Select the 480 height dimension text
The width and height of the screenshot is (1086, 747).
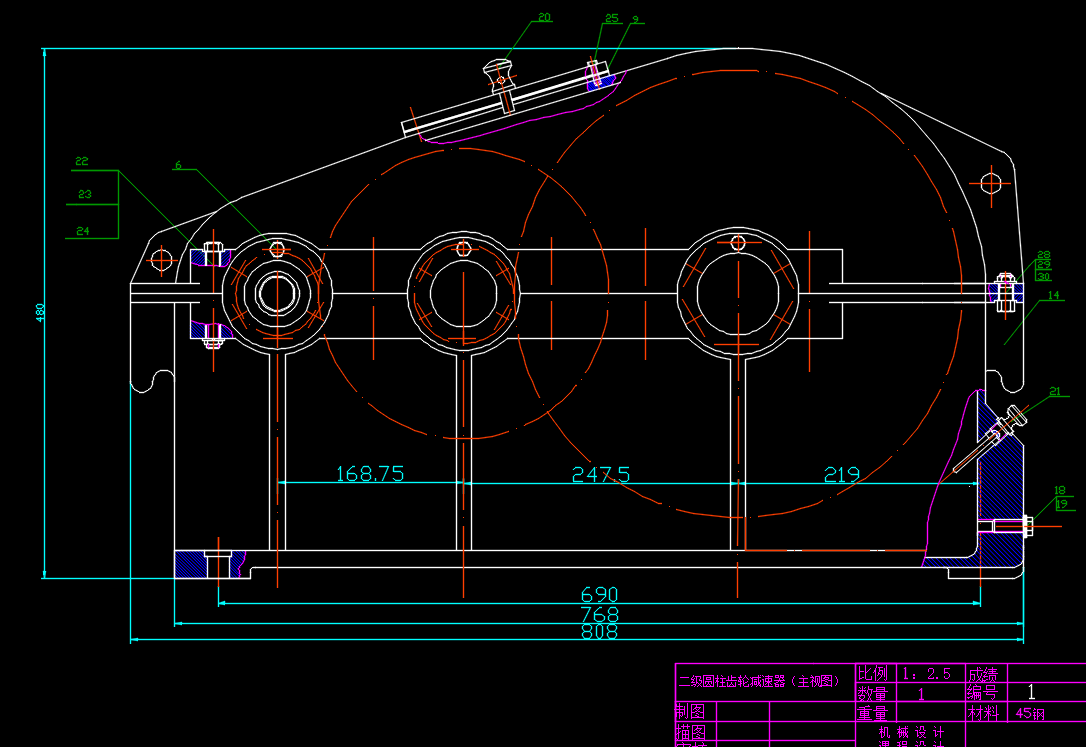[41, 312]
